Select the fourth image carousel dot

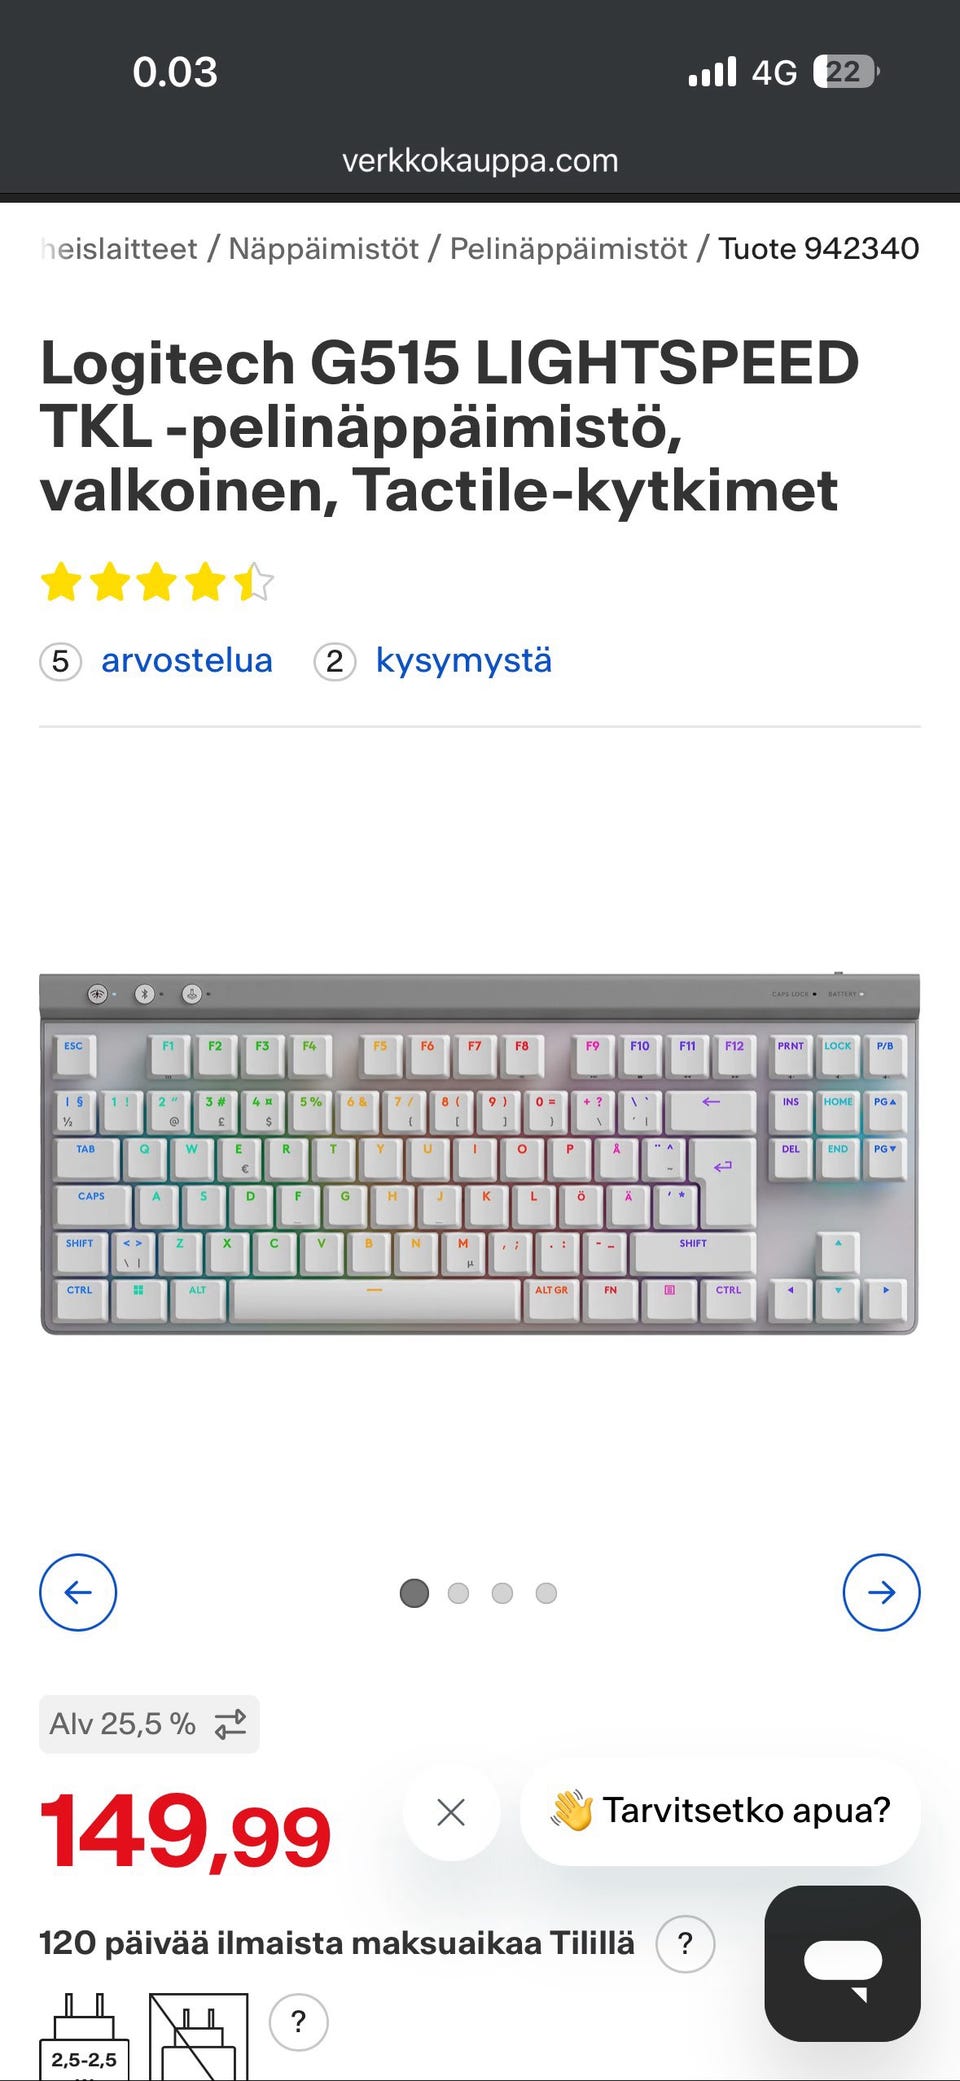[546, 1593]
